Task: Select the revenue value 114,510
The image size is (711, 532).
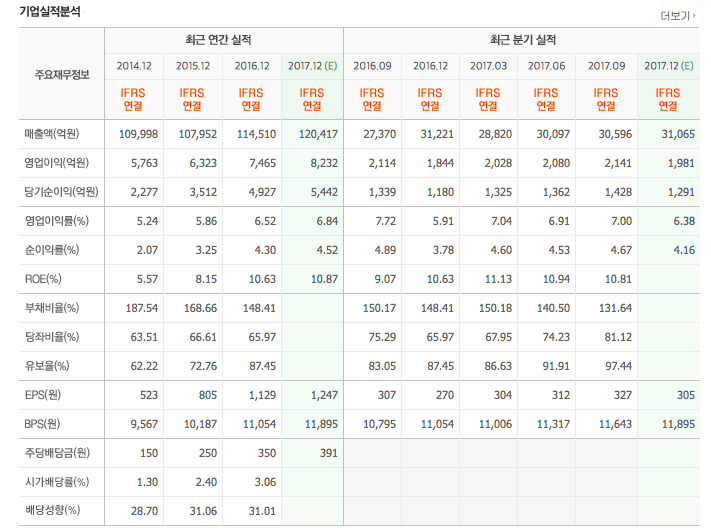Action: [x=256, y=134]
